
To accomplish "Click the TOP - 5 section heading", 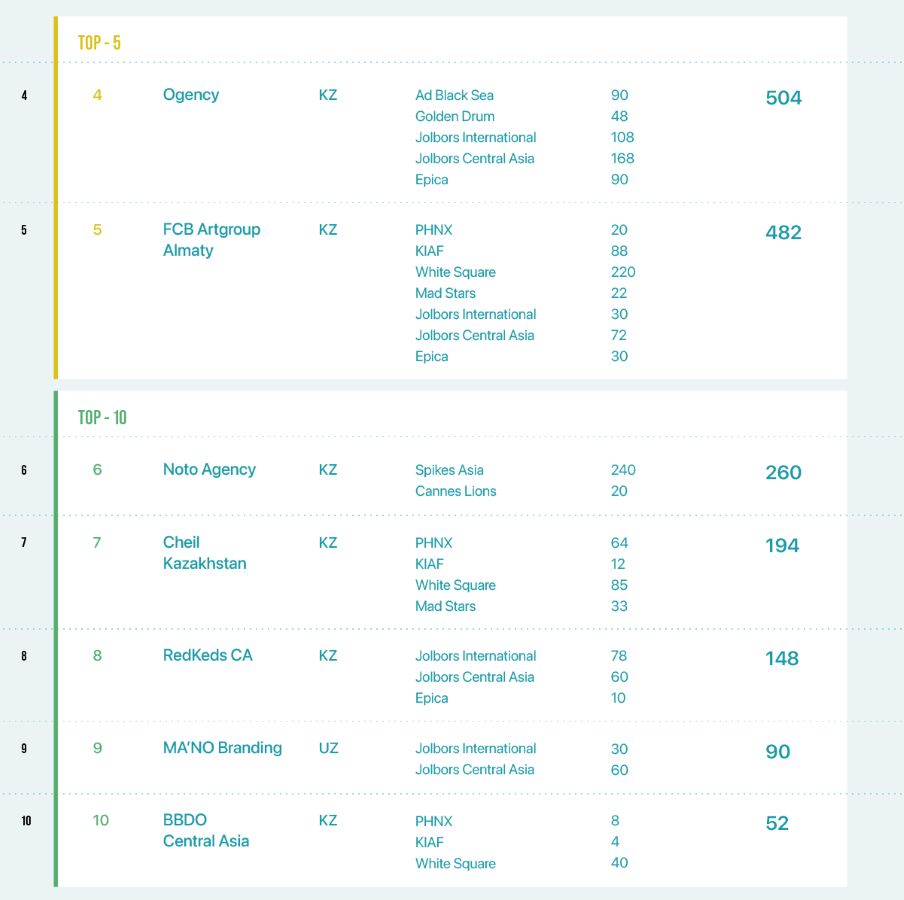I will (99, 43).
